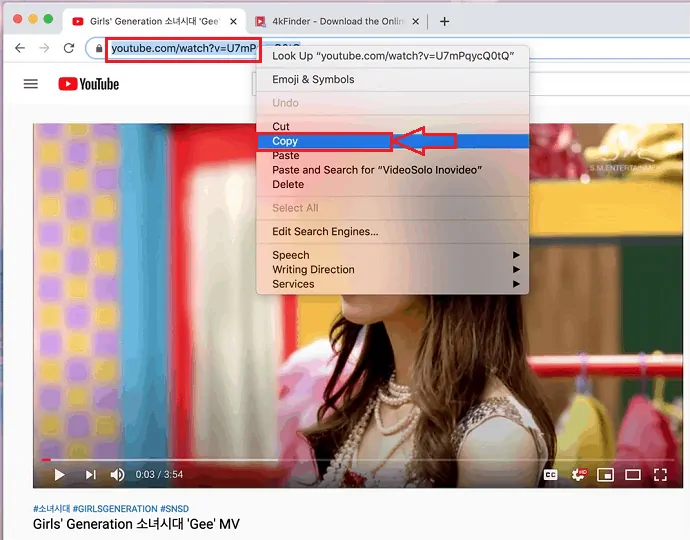Click the #GIRLSGENERATION hashtag link
The image size is (690, 540).
[113, 509]
